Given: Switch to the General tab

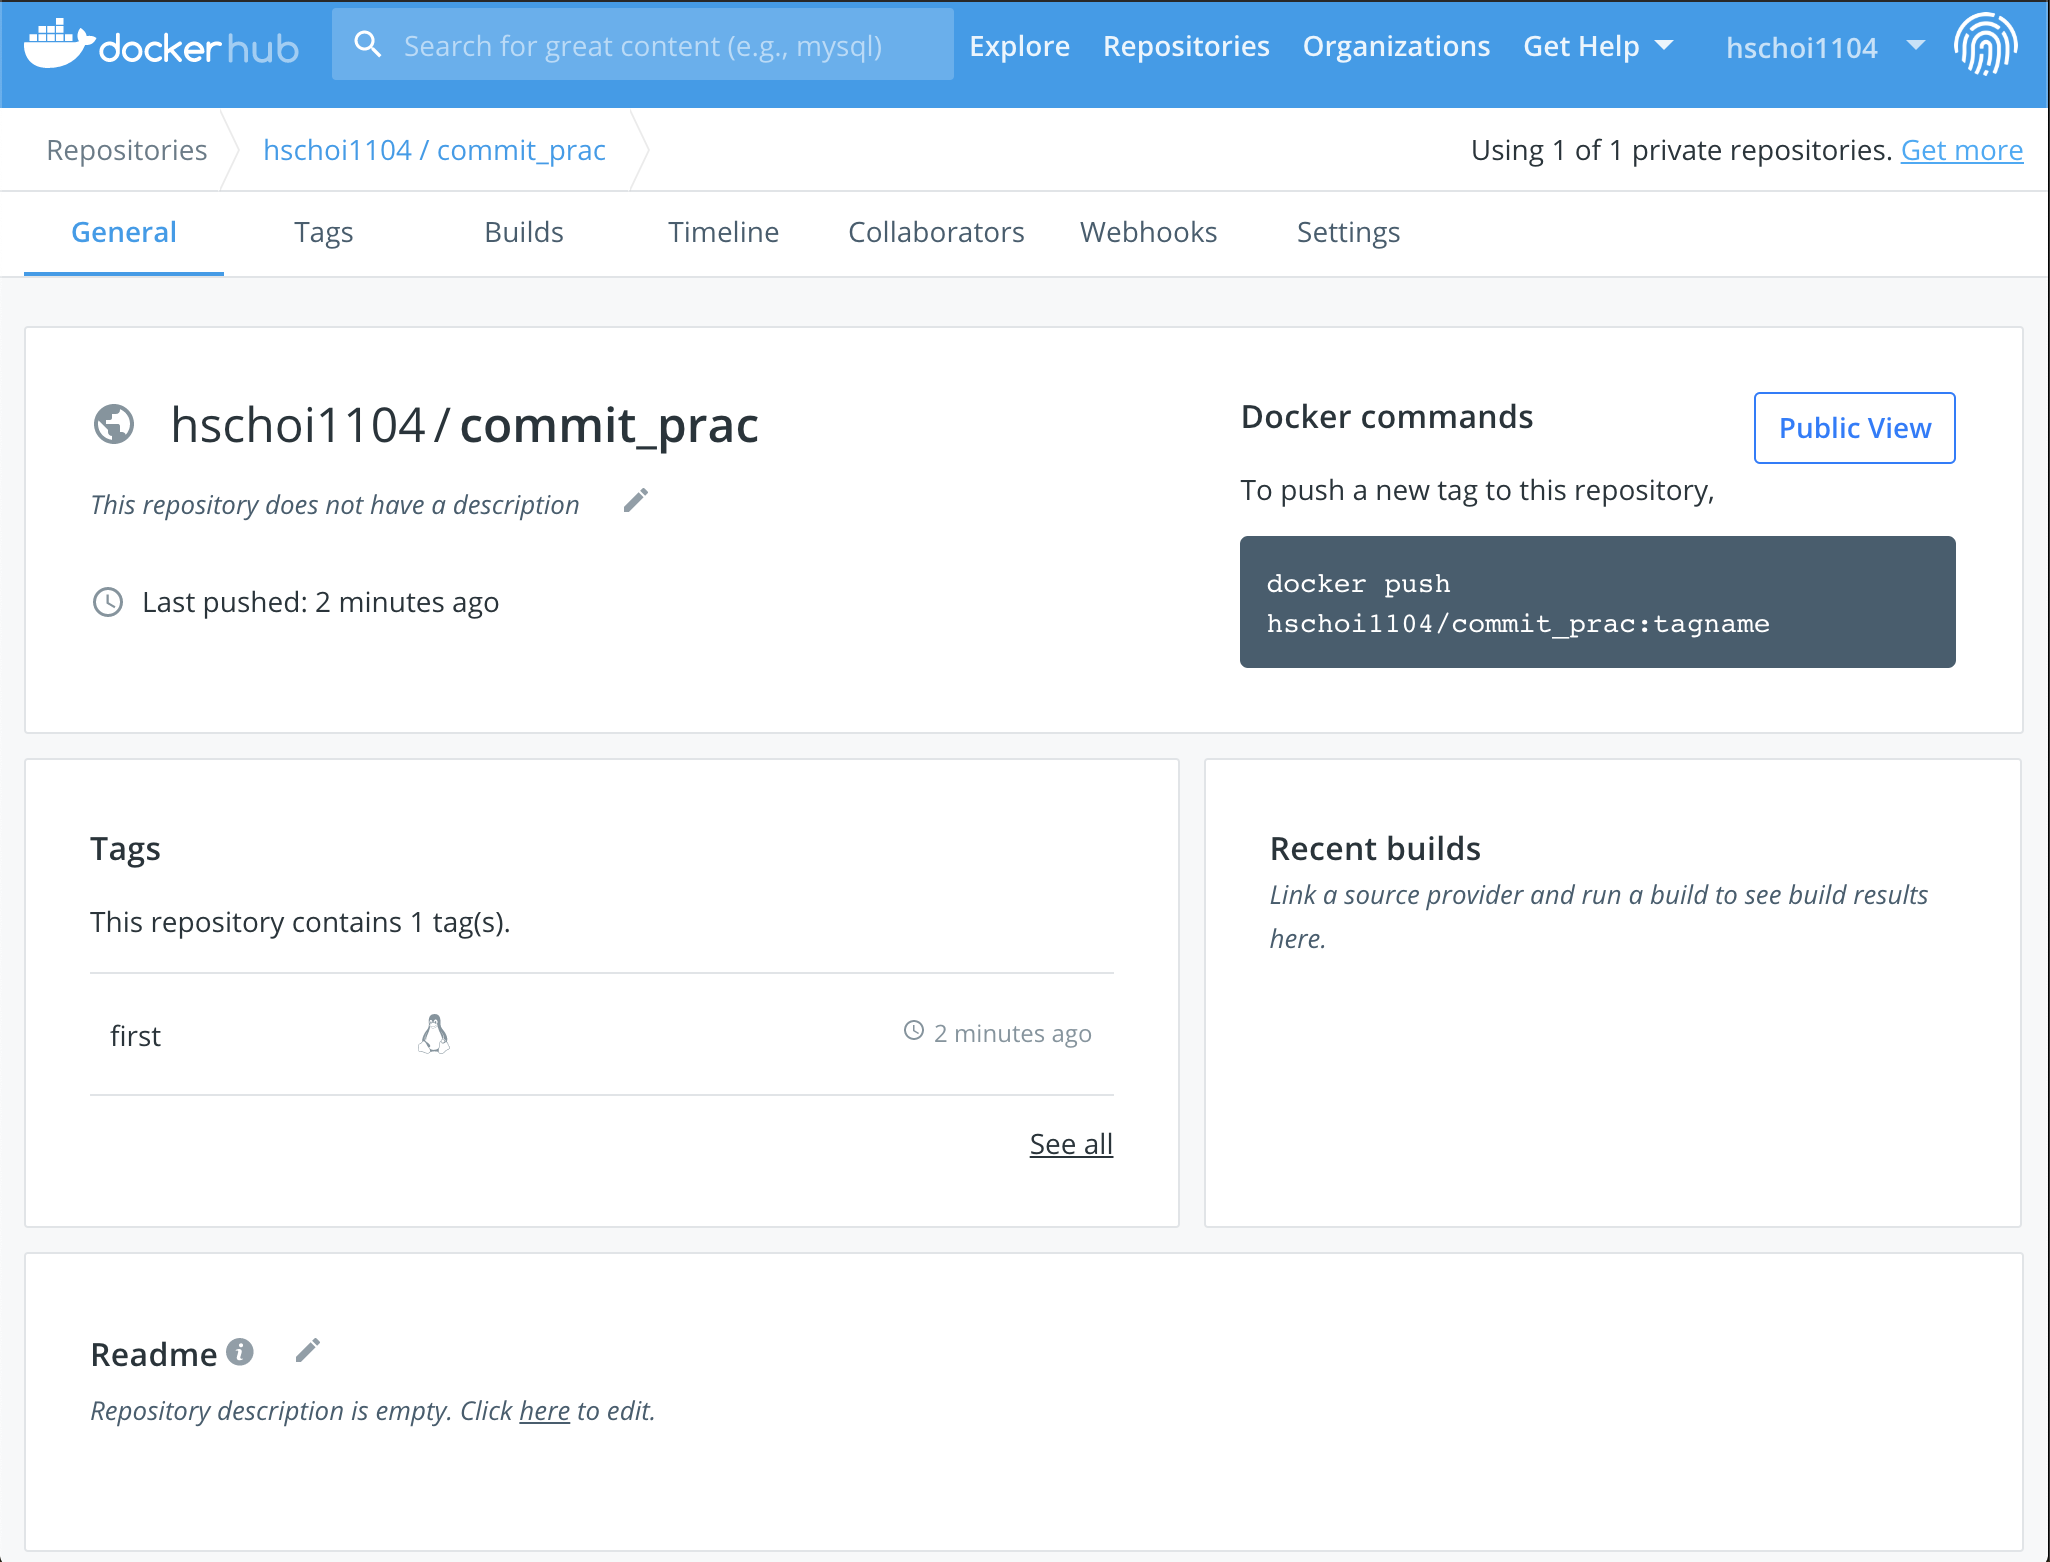Looking at the screenshot, I should (124, 232).
